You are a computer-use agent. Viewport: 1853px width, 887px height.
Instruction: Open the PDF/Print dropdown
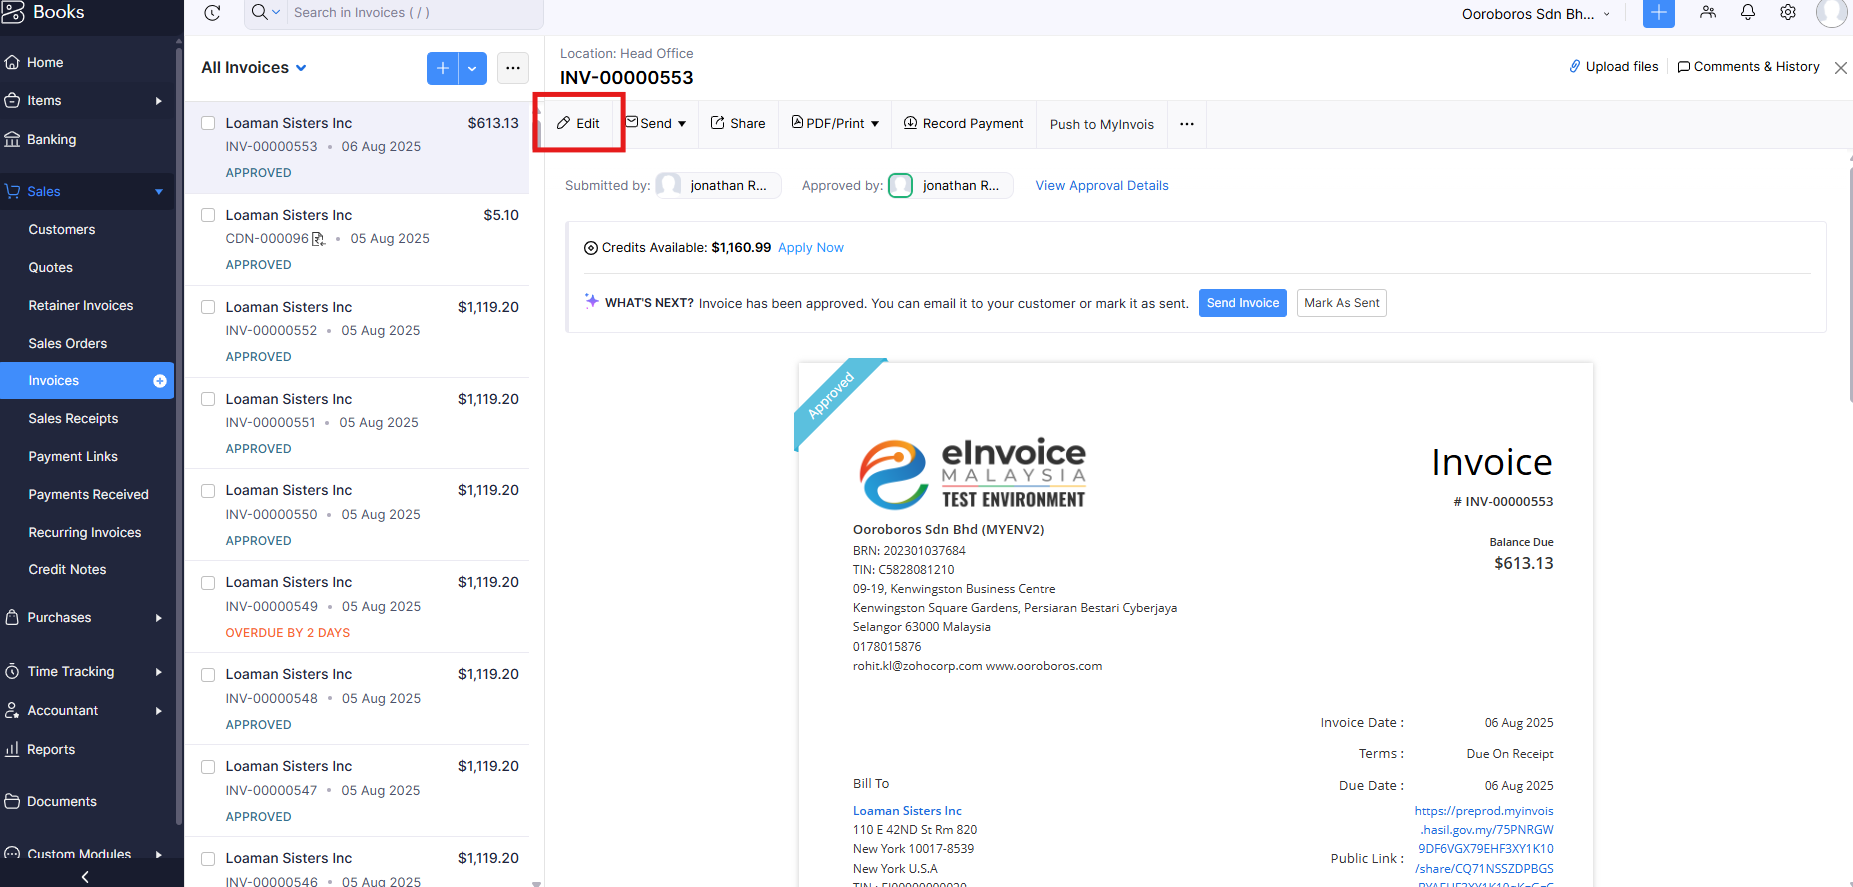(x=835, y=124)
